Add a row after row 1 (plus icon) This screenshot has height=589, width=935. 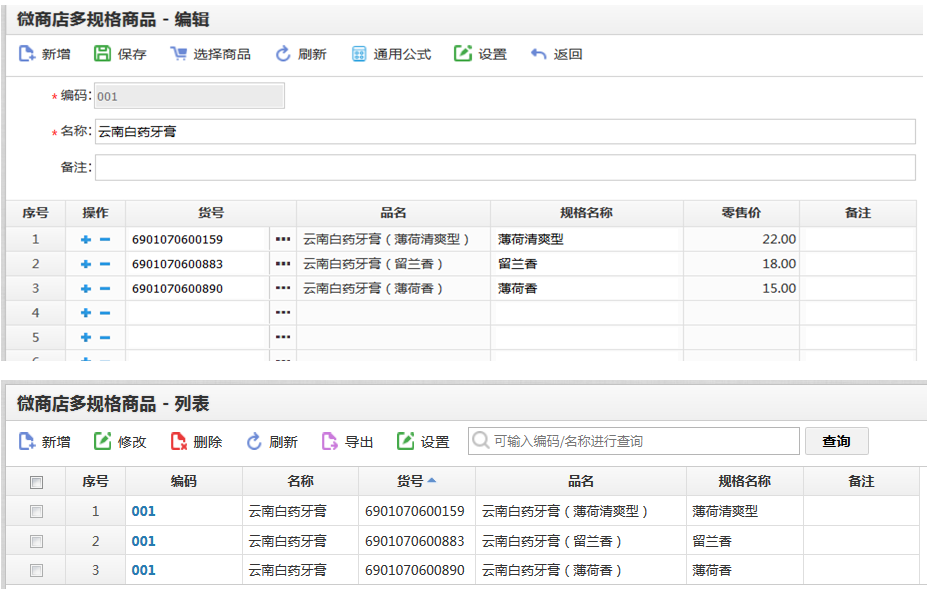pos(86,240)
